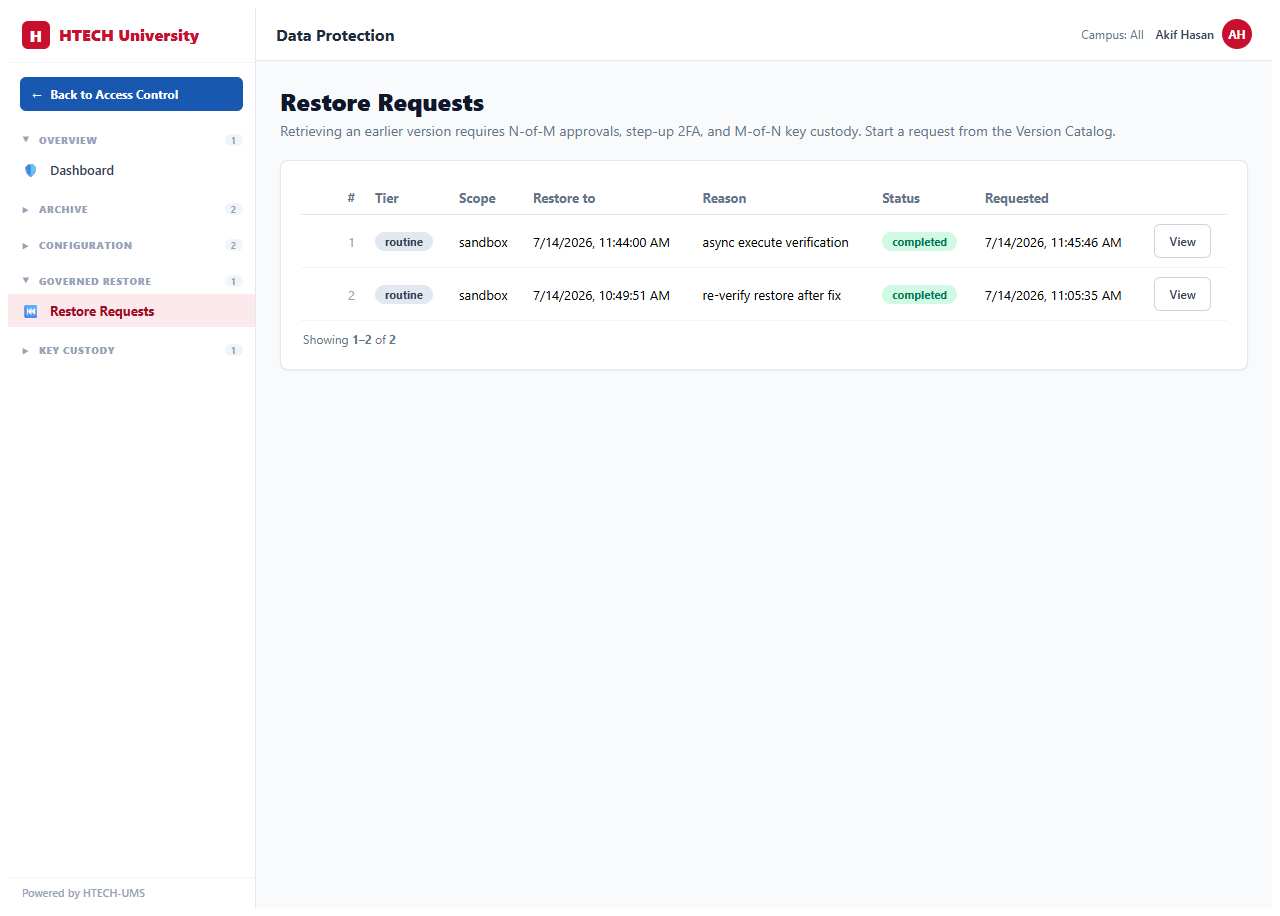This screenshot has height=916, width=1280.
Task: Click the Restore Requests page heading
Action: [382, 103]
